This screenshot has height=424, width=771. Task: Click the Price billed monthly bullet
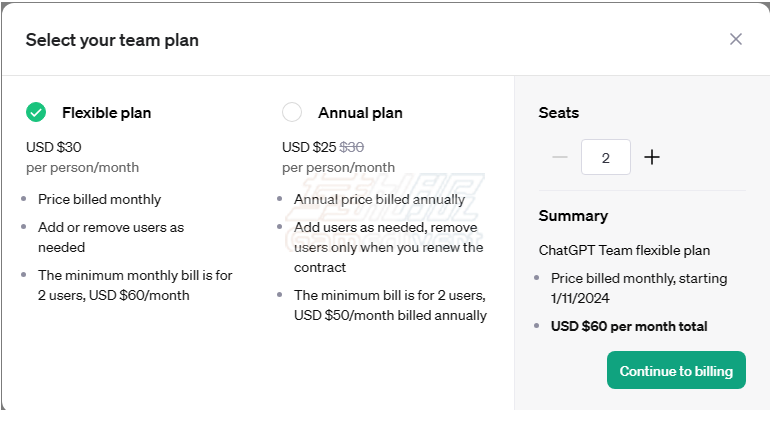click(x=99, y=199)
